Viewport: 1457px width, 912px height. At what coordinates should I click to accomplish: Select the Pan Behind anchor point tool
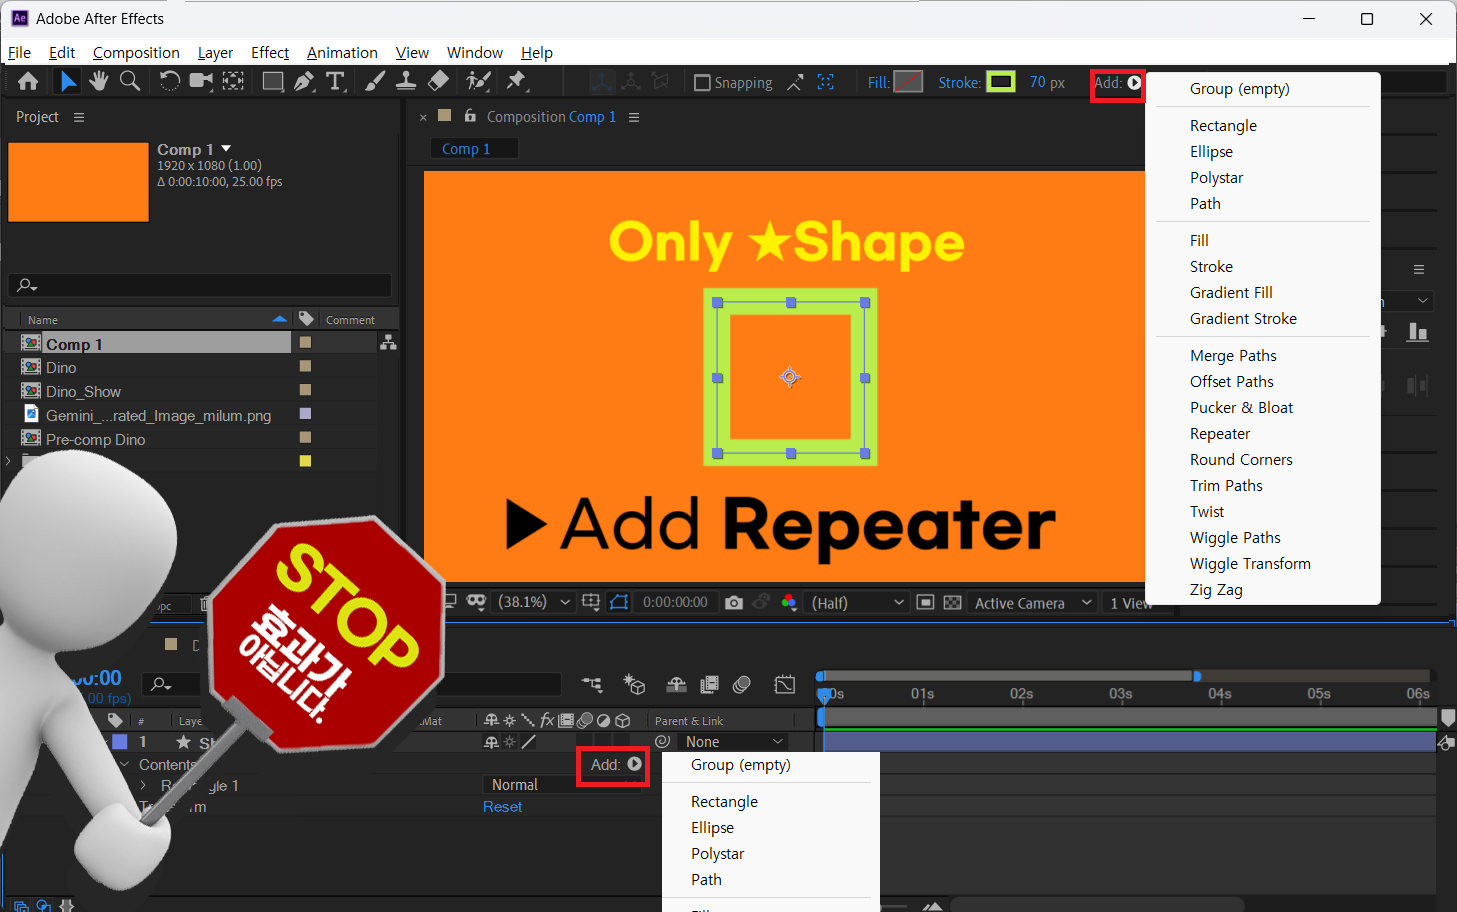233,82
